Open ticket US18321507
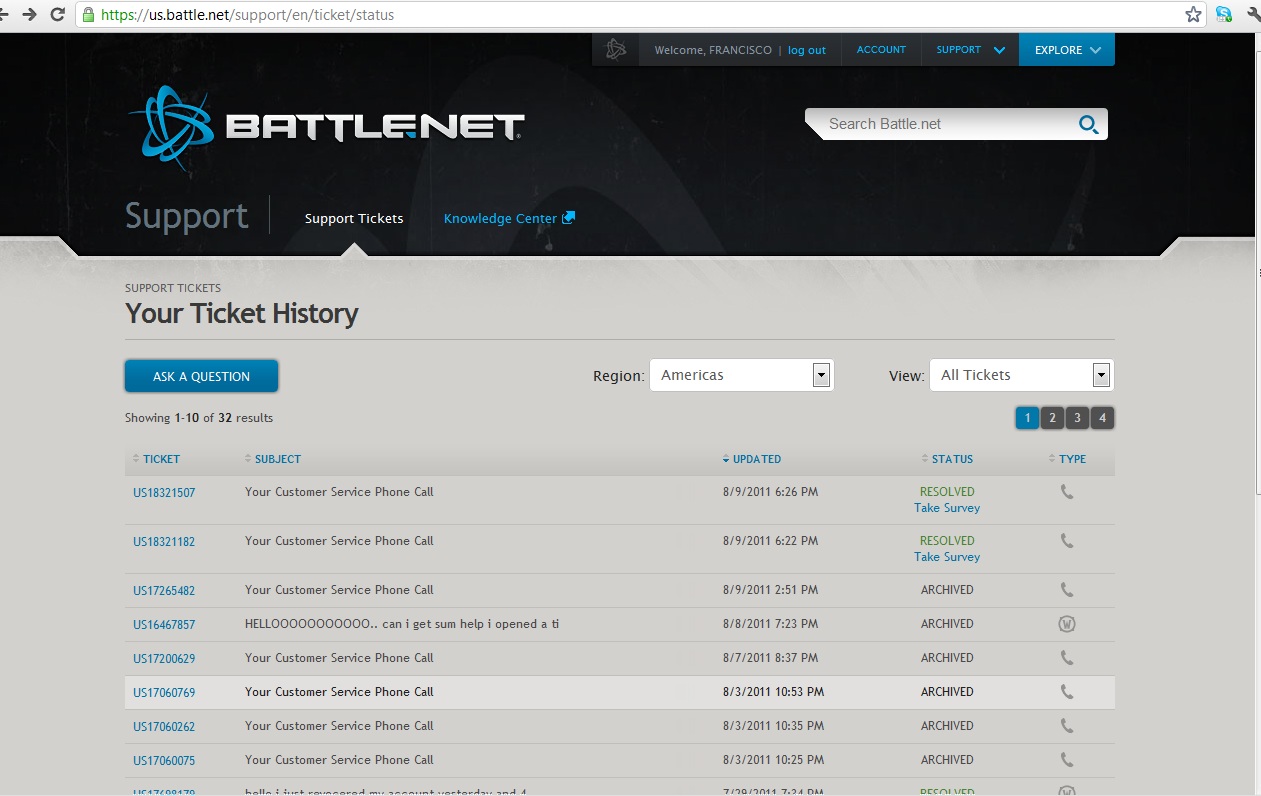The height and width of the screenshot is (796, 1261). (164, 493)
